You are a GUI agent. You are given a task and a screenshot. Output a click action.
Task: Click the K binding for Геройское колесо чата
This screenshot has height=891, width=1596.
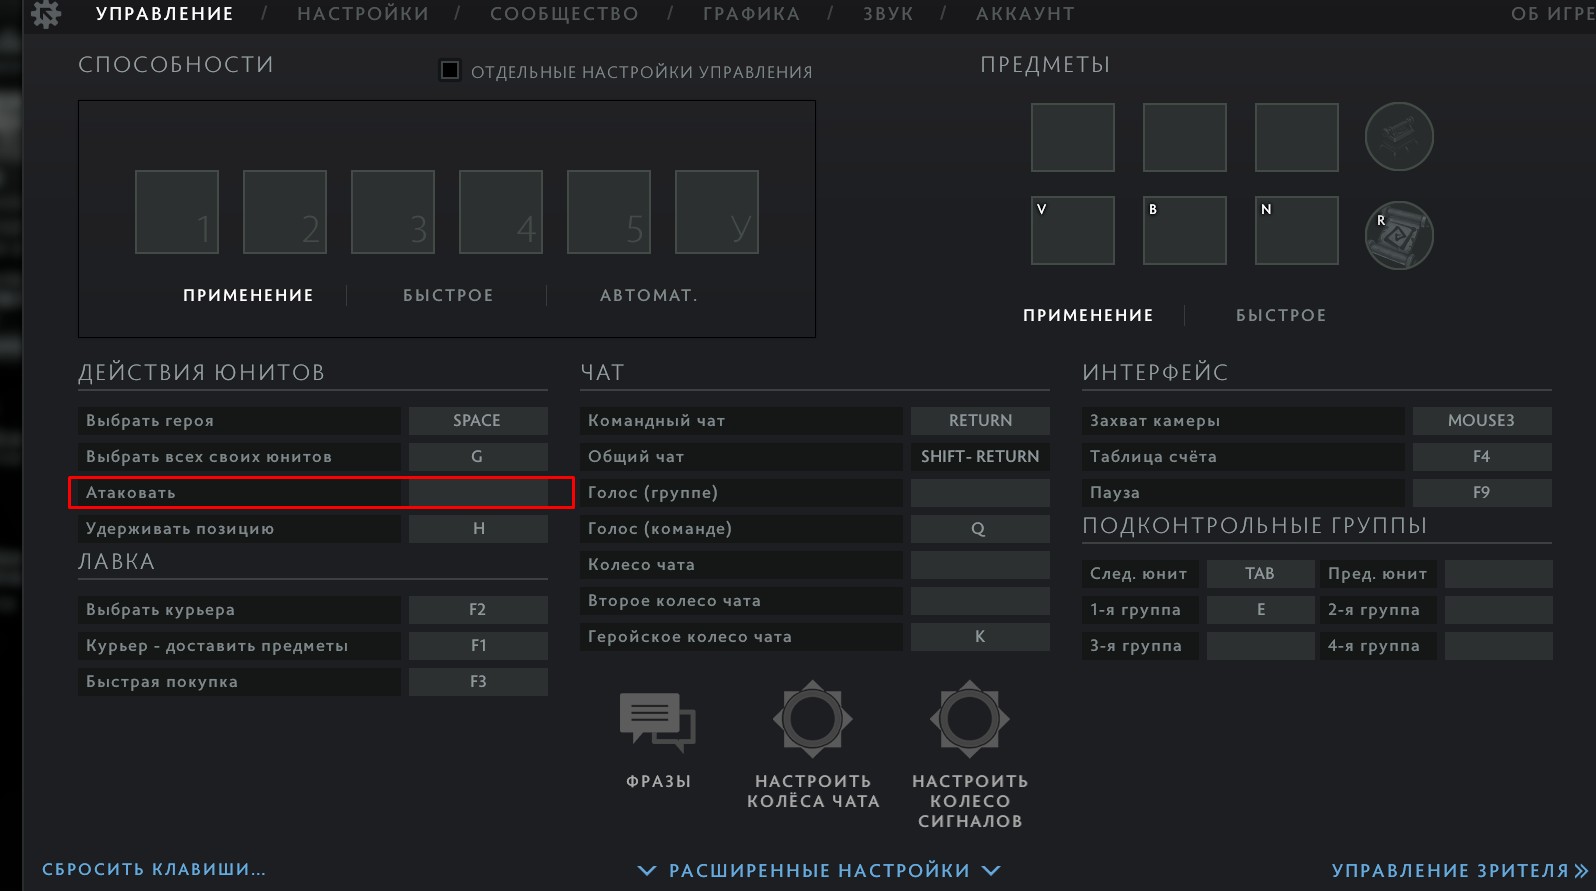pos(980,636)
